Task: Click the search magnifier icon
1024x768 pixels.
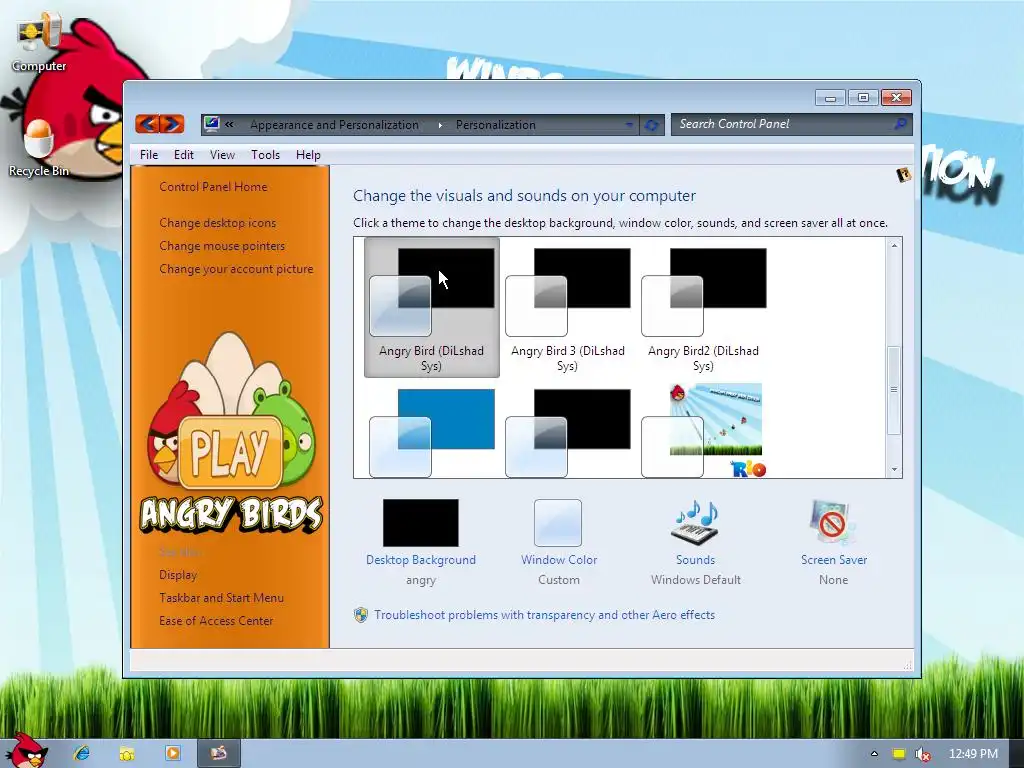Action: pos(900,123)
